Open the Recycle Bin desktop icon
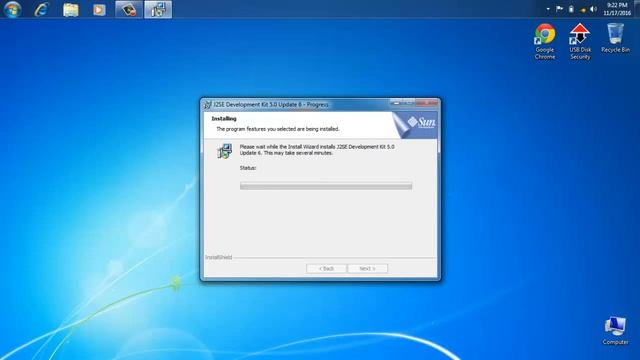 pyautogui.click(x=615, y=38)
